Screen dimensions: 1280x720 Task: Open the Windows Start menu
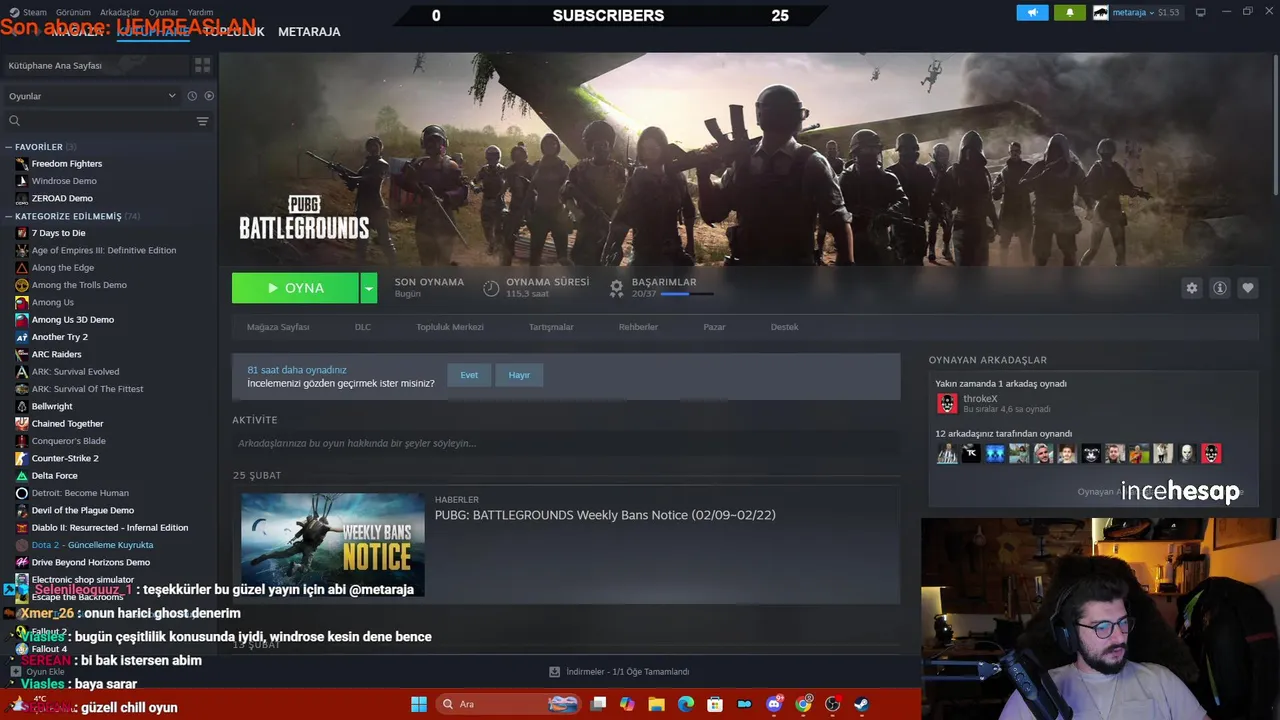419,704
